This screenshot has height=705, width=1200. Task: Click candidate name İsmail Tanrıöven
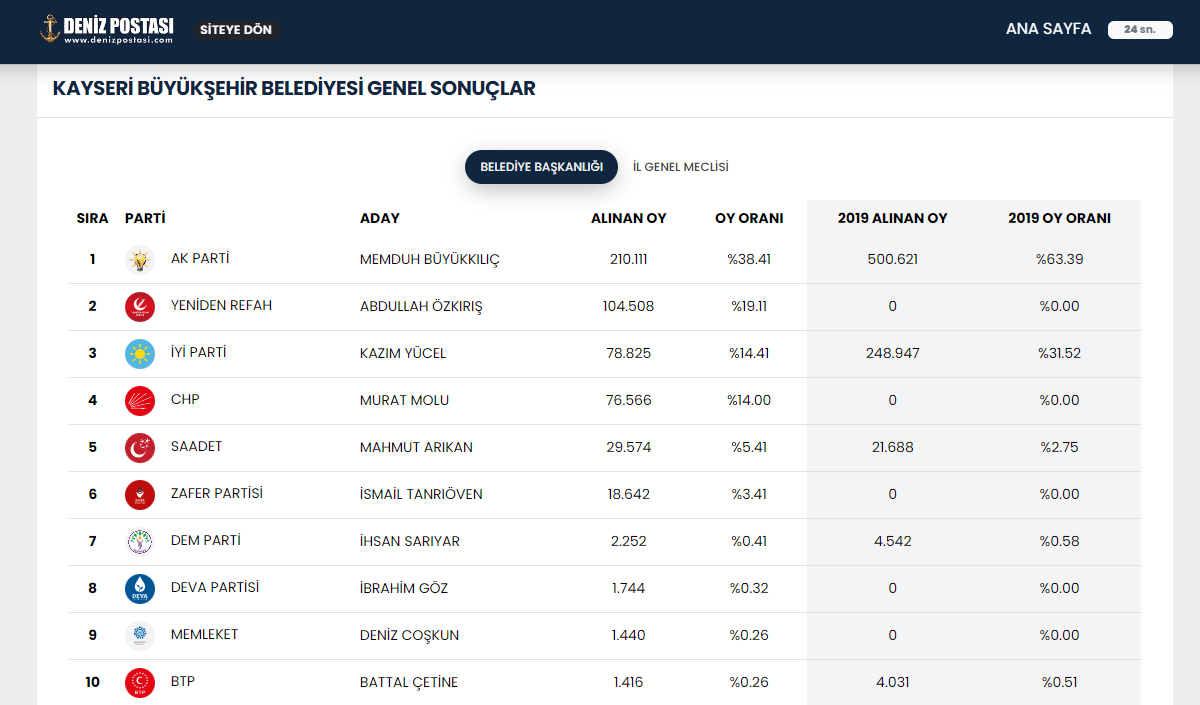point(421,494)
